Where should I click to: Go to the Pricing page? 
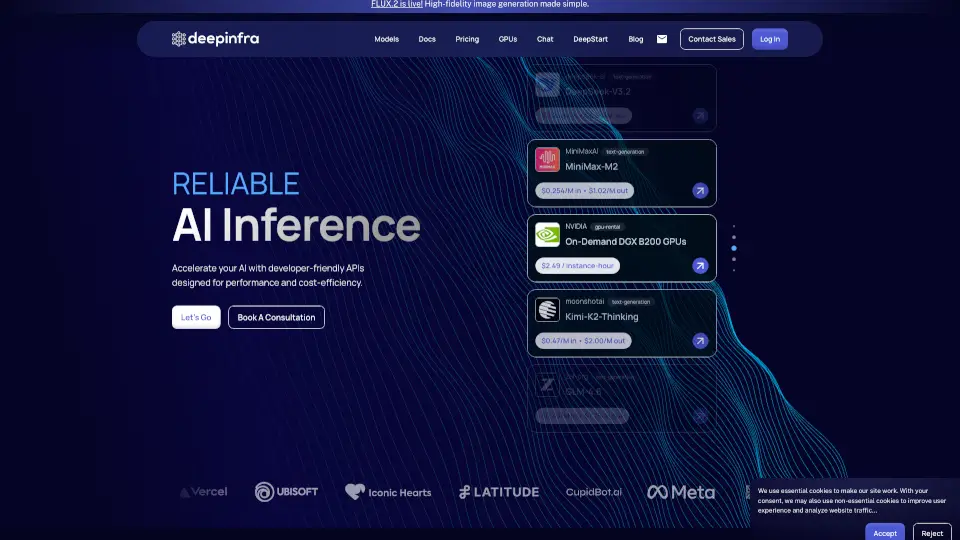coord(467,39)
